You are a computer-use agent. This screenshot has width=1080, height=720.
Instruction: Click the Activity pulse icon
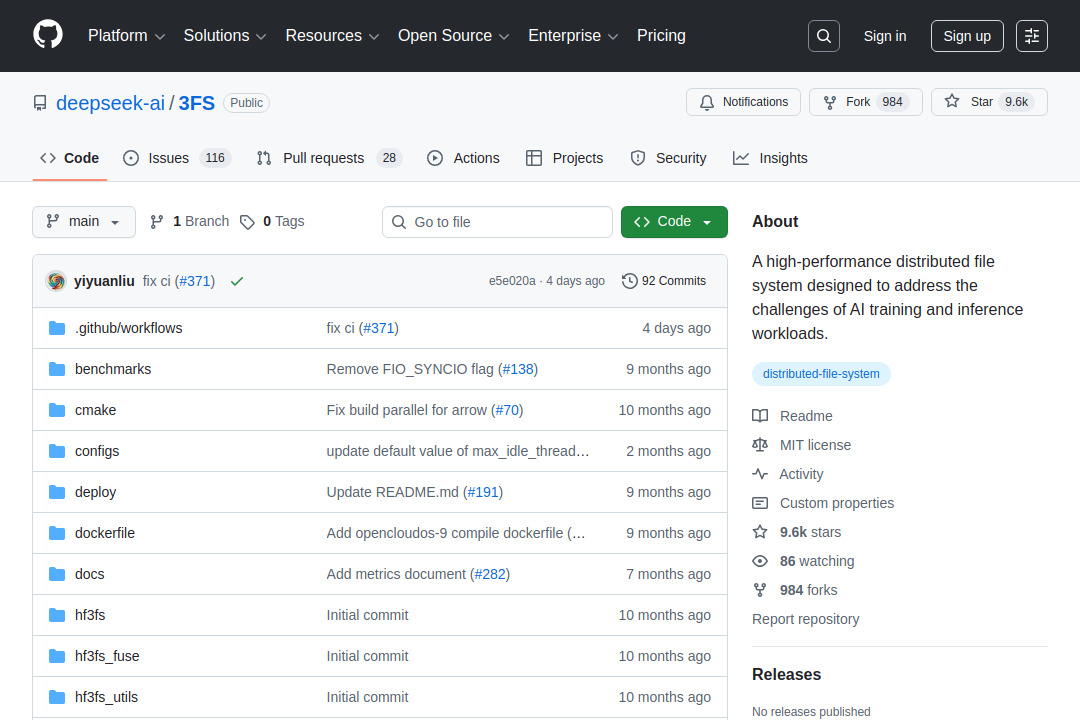pyautogui.click(x=761, y=473)
